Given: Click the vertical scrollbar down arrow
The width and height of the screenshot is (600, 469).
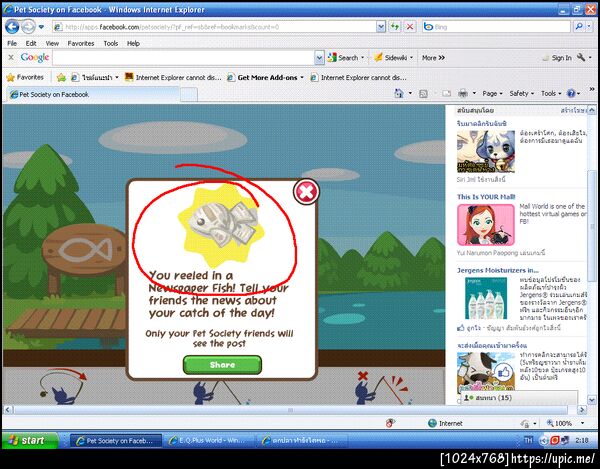Looking at the screenshot, I should pos(592,400).
